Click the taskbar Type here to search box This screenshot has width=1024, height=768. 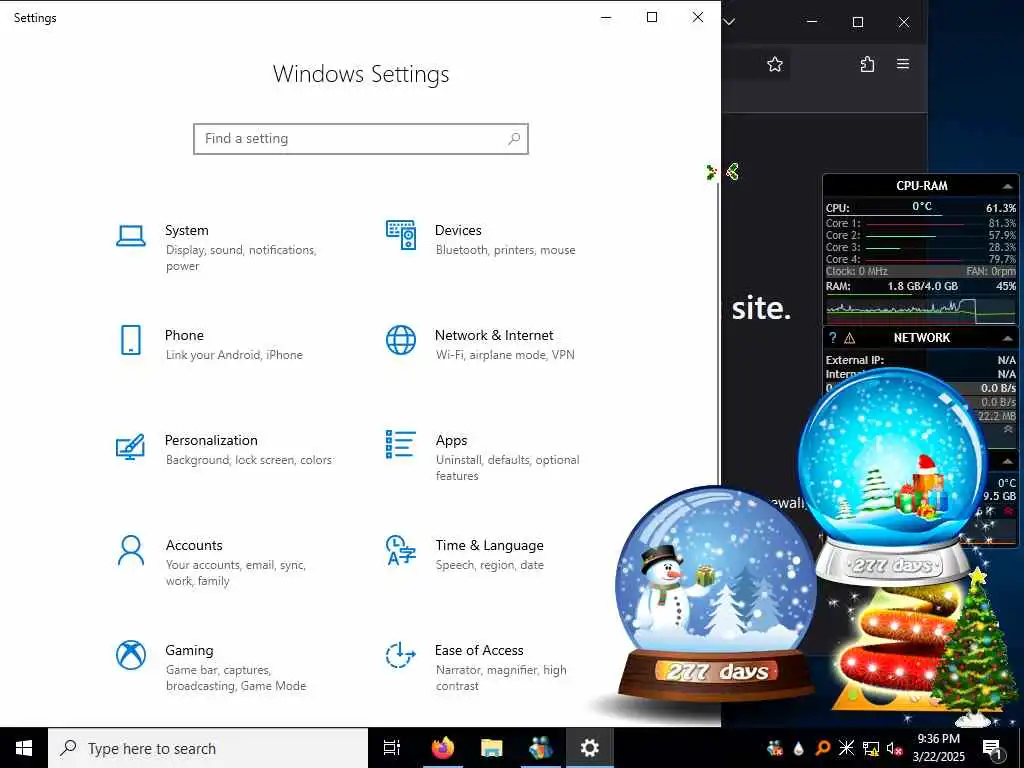[208, 748]
